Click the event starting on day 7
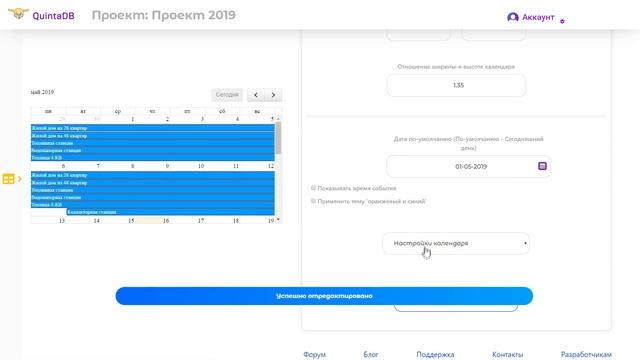 pyautogui.click(x=171, y=212)
